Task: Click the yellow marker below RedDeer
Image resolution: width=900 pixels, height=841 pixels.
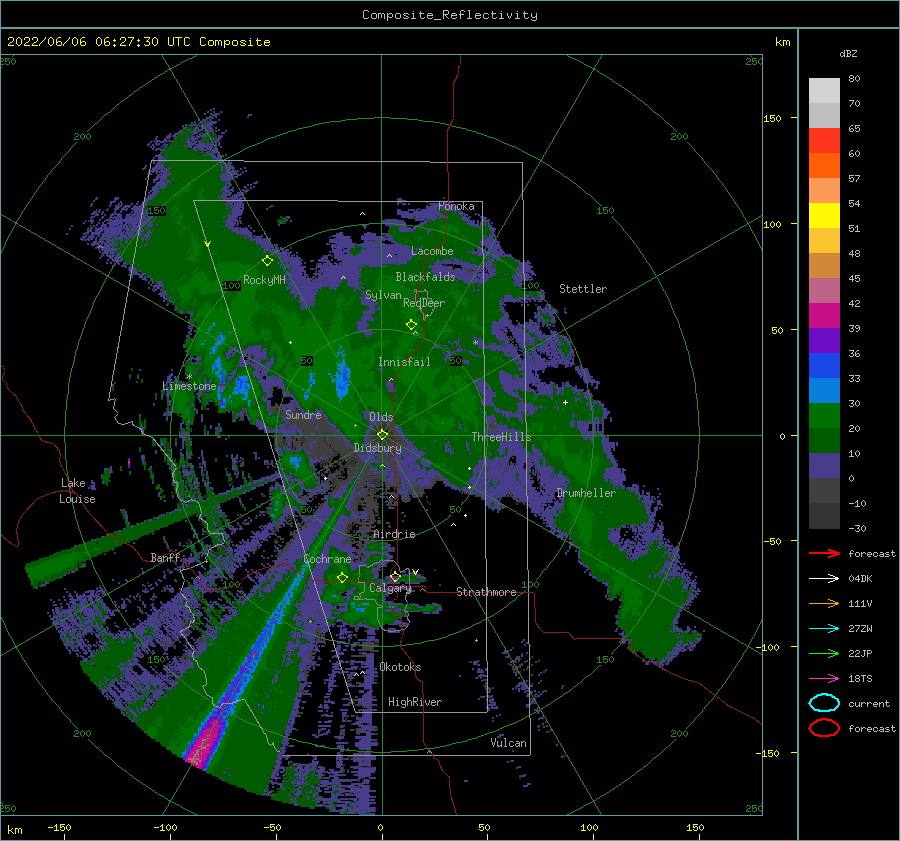Action: tap(411, 325)
